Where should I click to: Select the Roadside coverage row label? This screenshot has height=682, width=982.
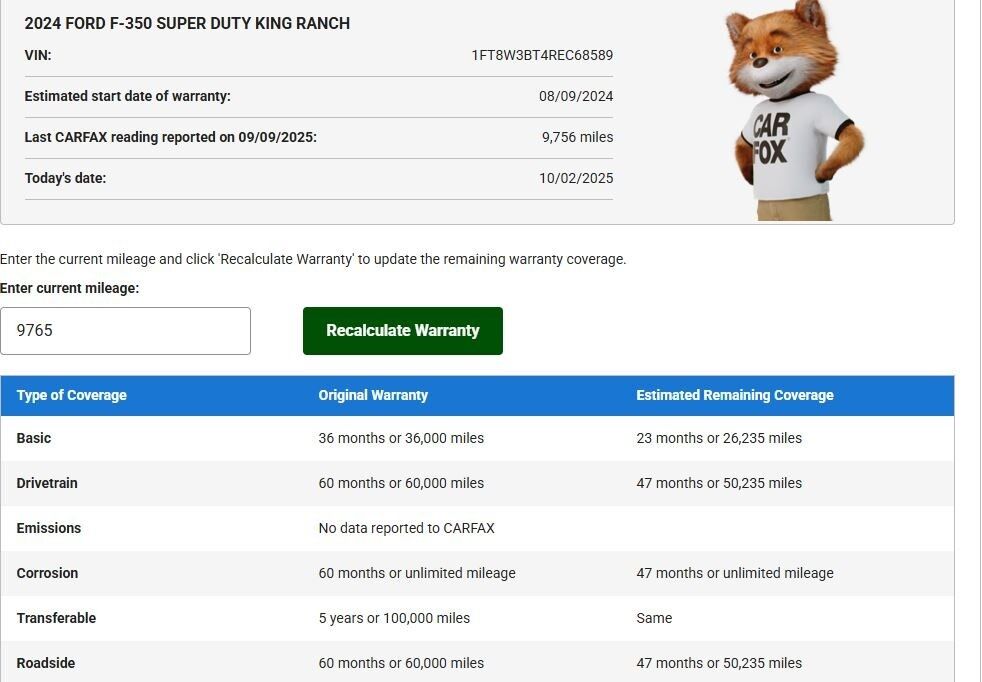[x=46, y=663]
